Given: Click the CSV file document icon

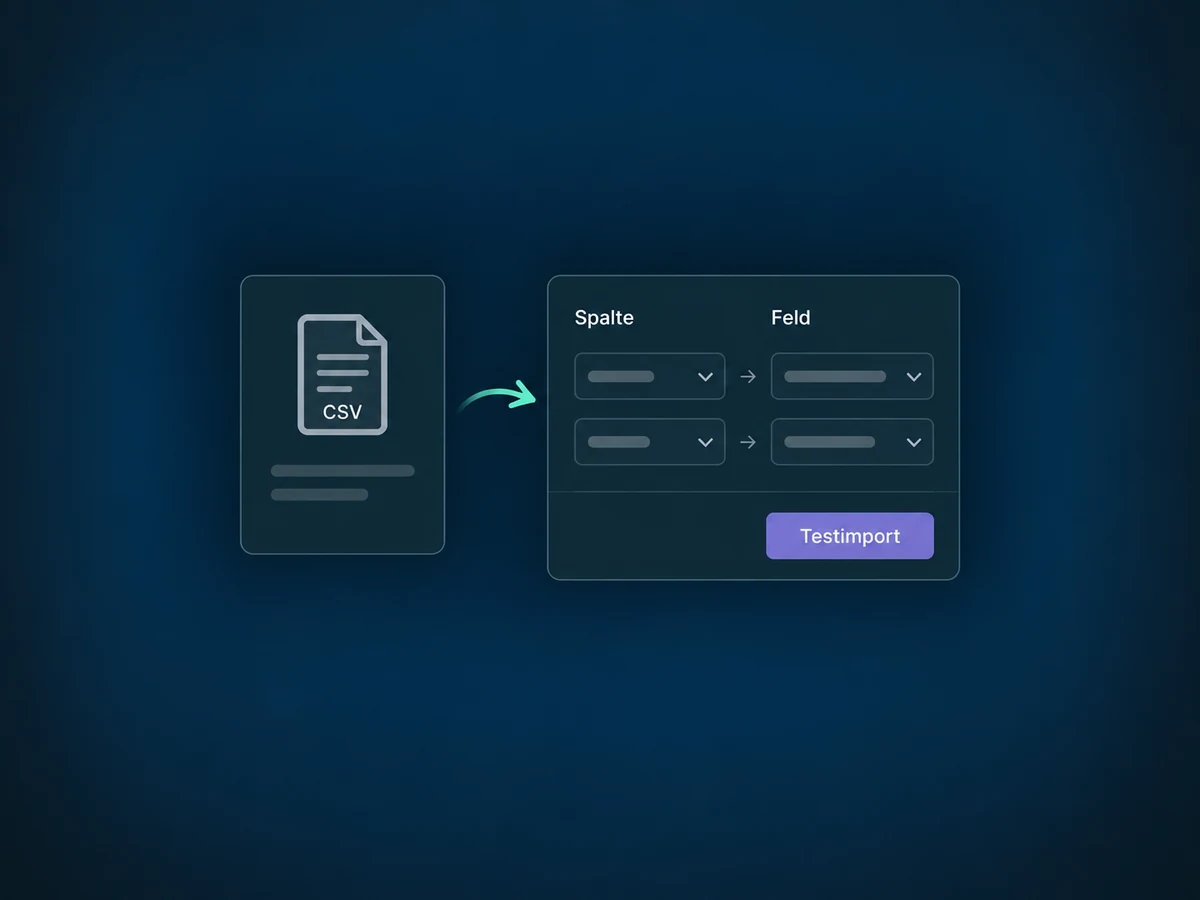Looking at the screenshot, I should 342,375.
